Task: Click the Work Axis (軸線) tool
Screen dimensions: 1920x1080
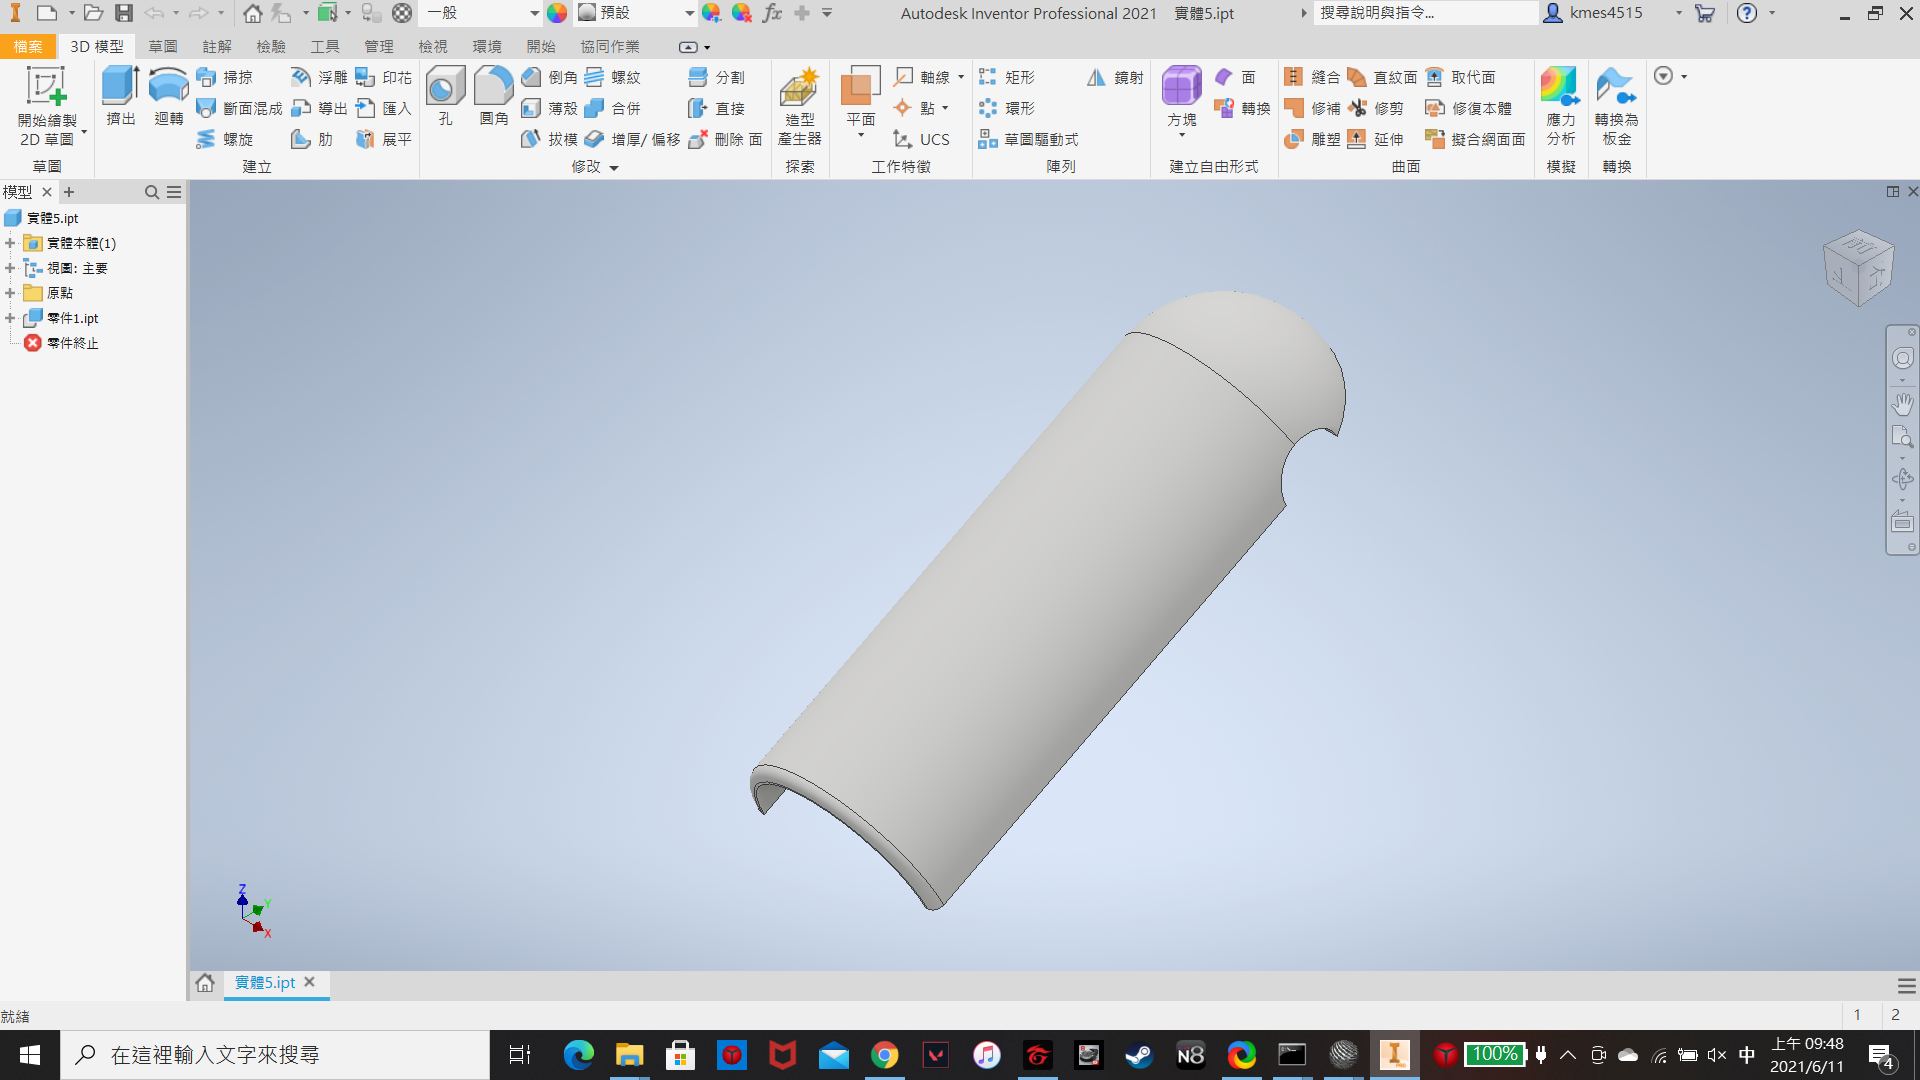Action: pos(922,77)
